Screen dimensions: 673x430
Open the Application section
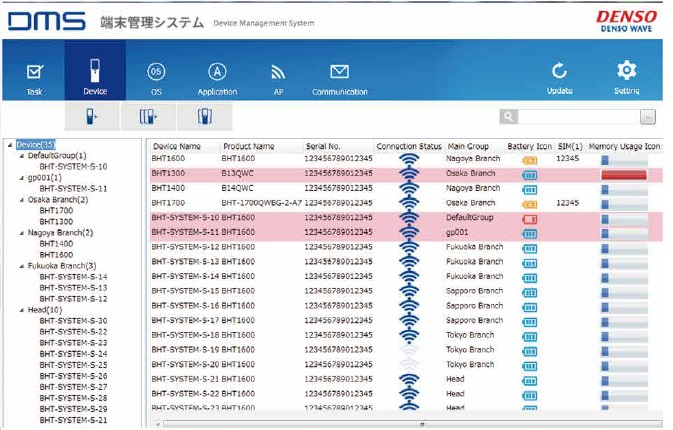217,76
